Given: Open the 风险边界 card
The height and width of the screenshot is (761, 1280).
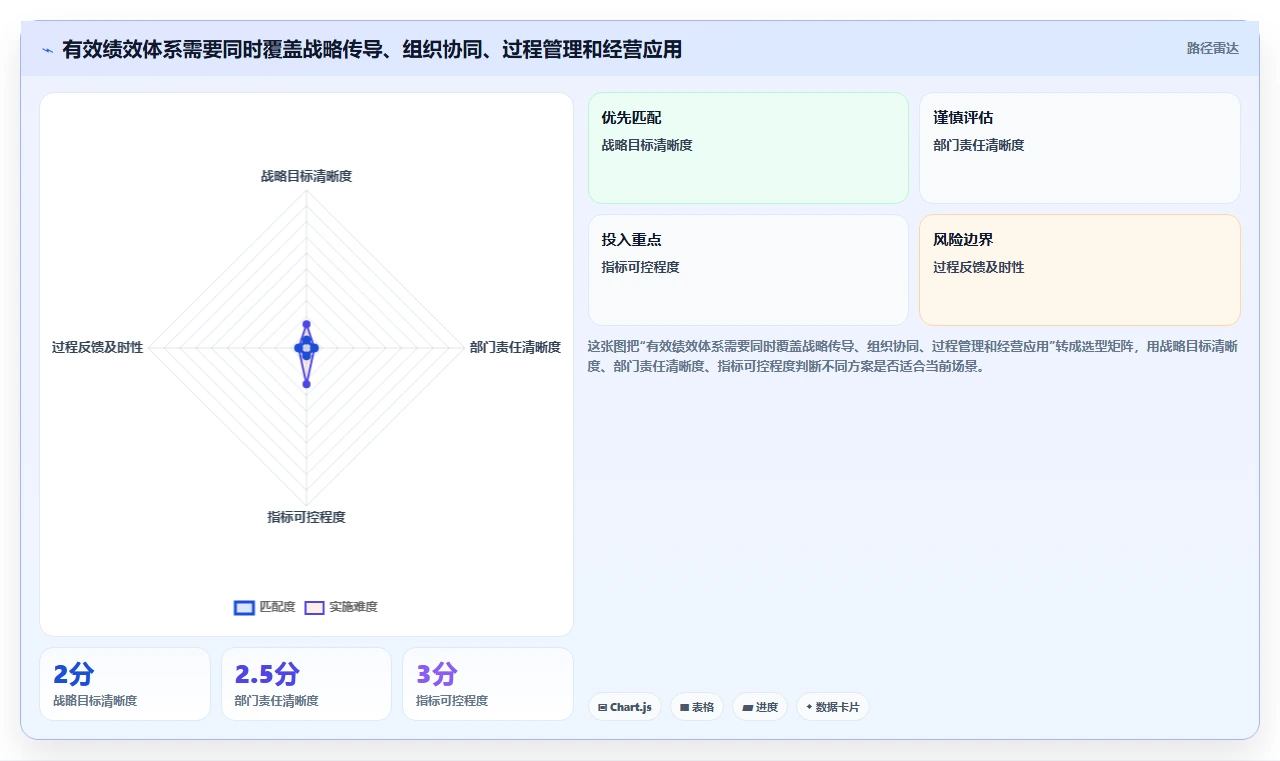Looking at the screenshot, I should coord(1080,270).
